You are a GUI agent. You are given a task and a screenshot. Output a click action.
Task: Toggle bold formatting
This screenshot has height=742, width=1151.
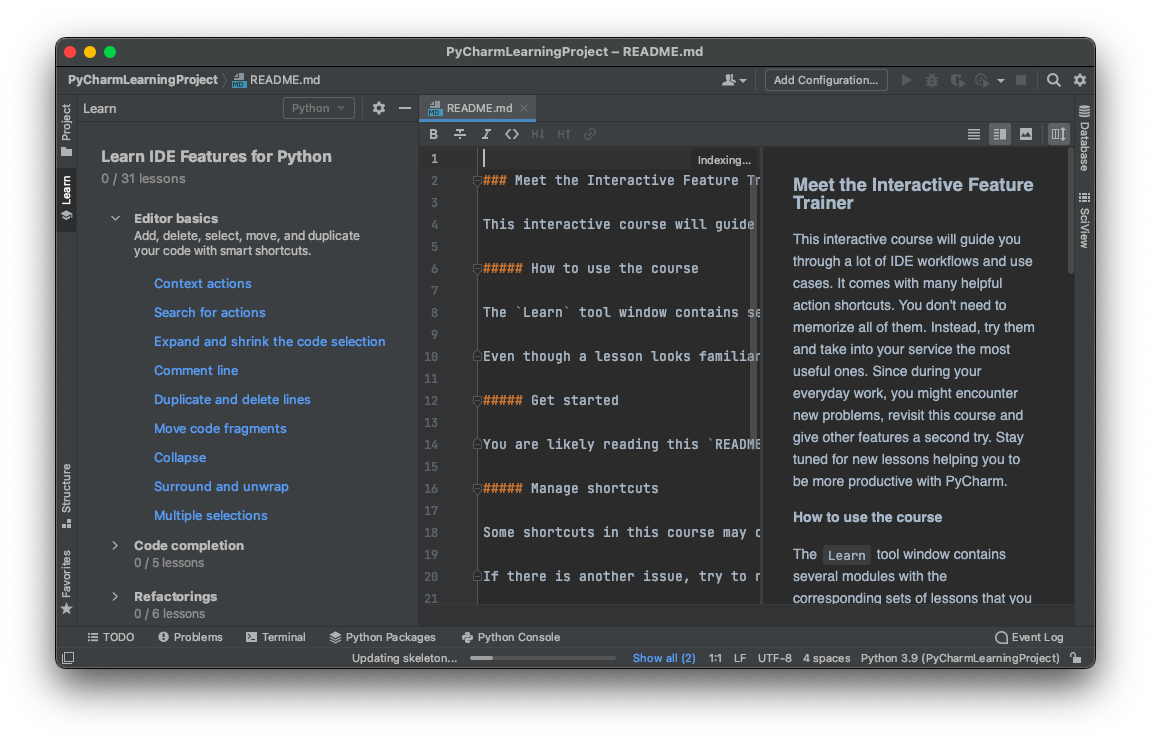pyautogui.click(x=434, y=134)
